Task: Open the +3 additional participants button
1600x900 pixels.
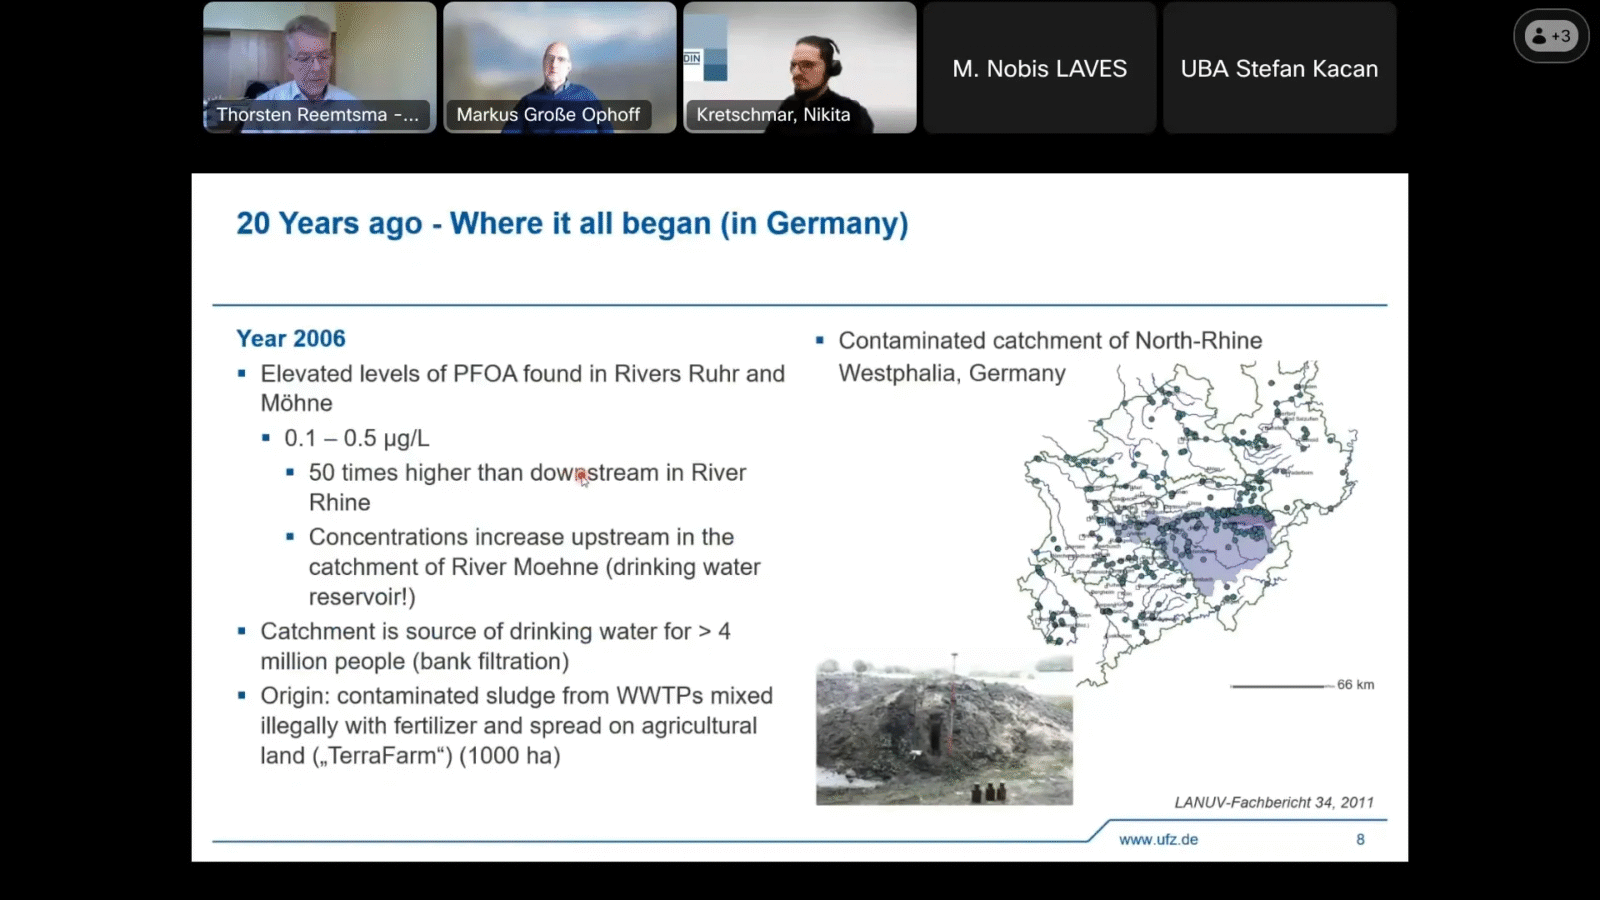Action: pyautogui.click(x=1551, y=36)
